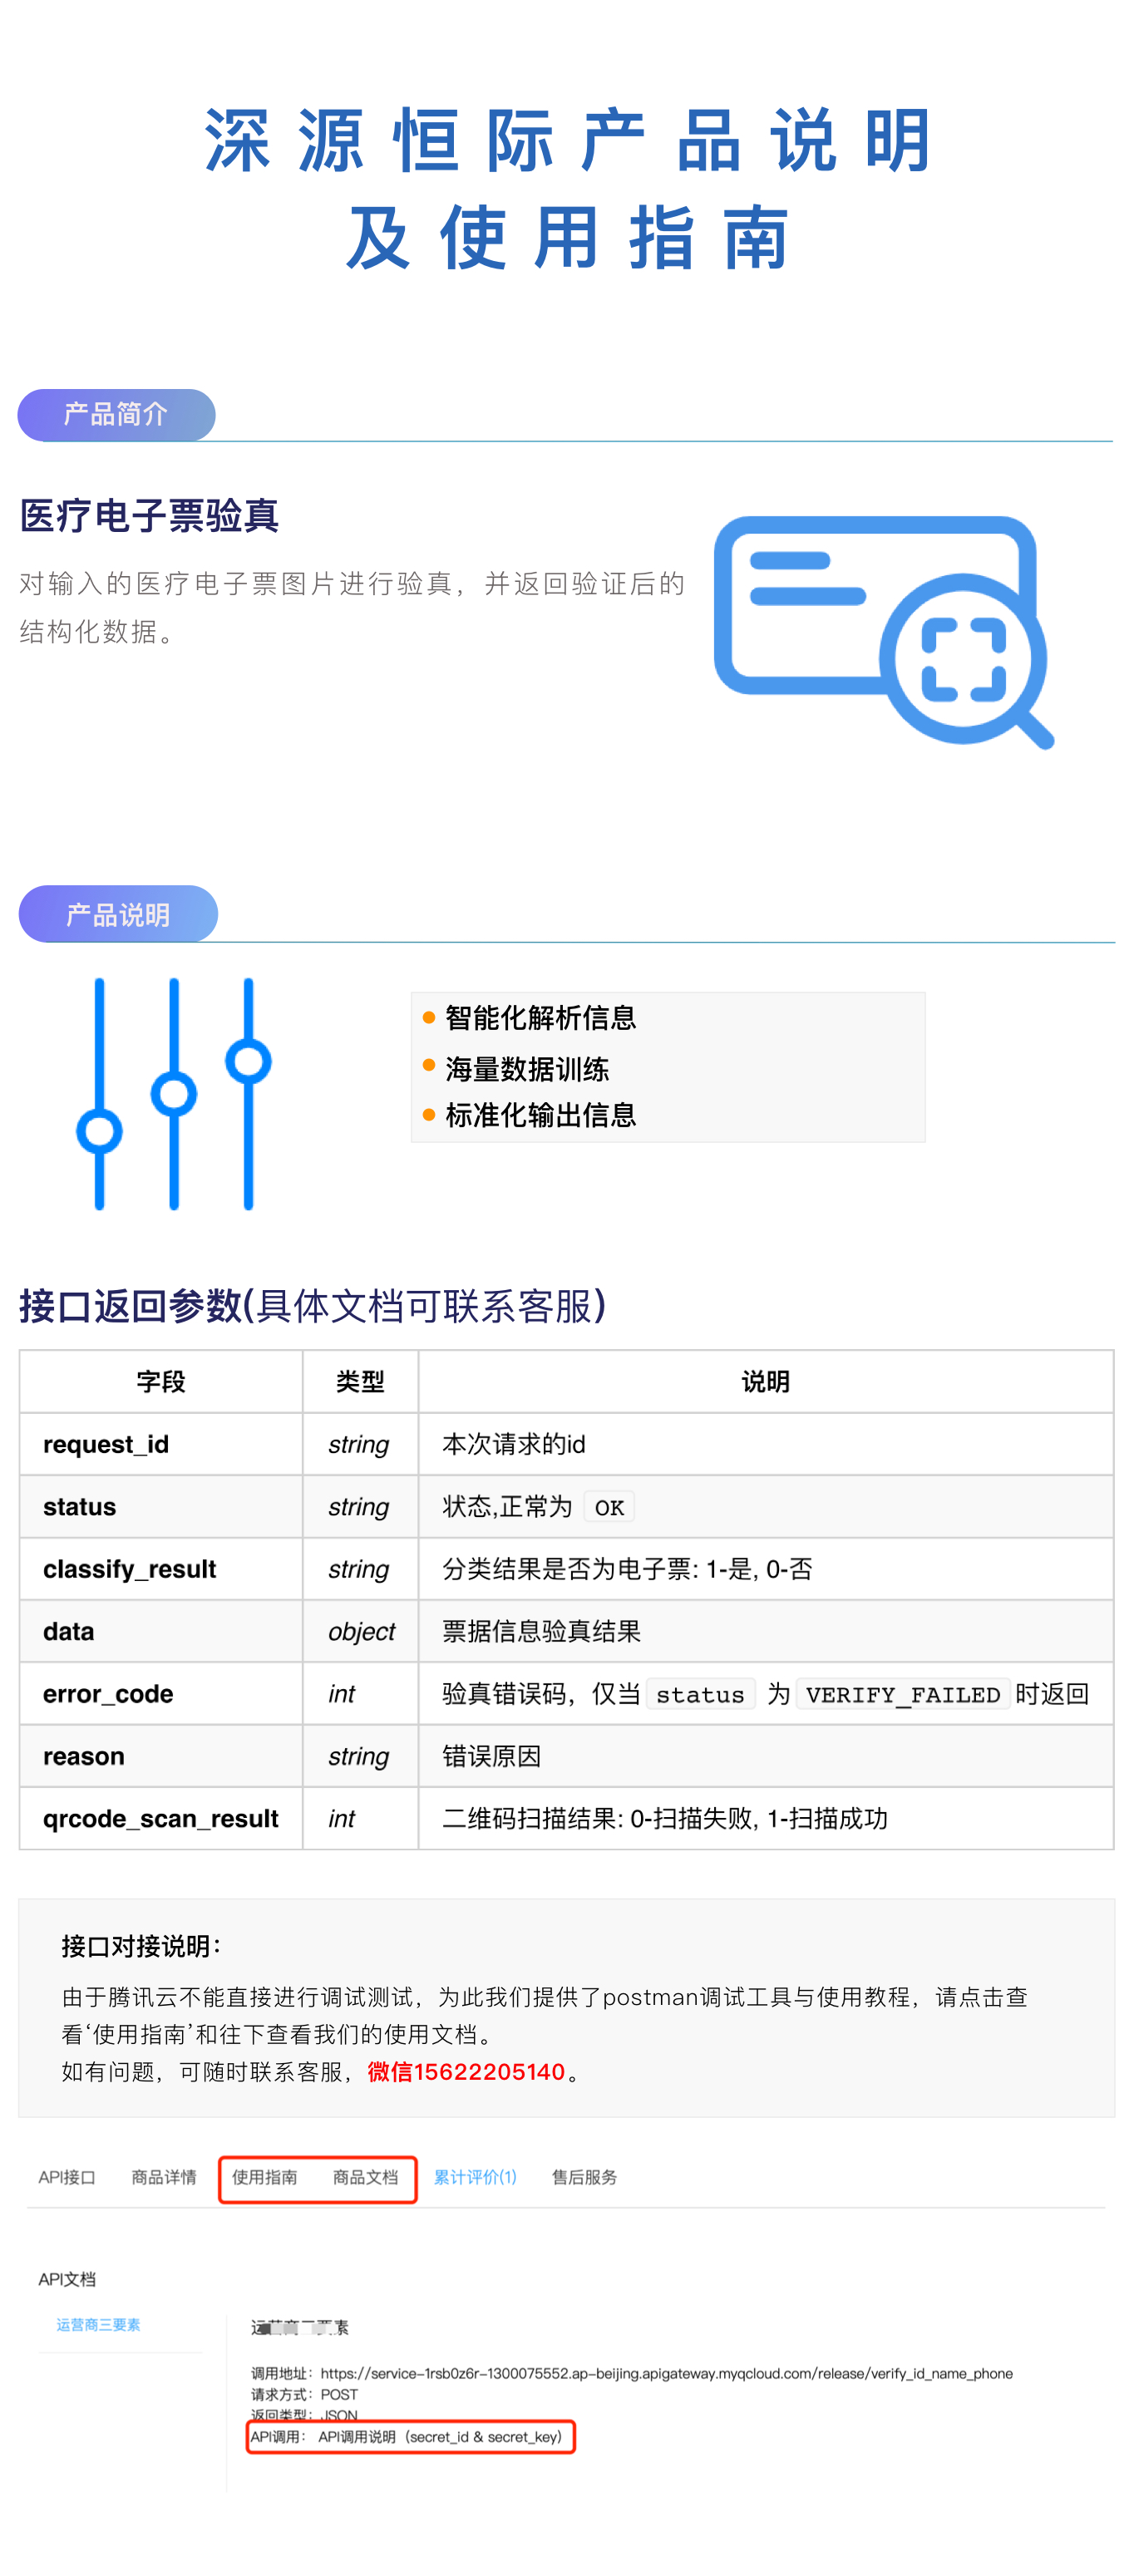Click the object type cell in data row
The height and width of the screenshot is (2576, 1129).
(x=361, y=1632)
